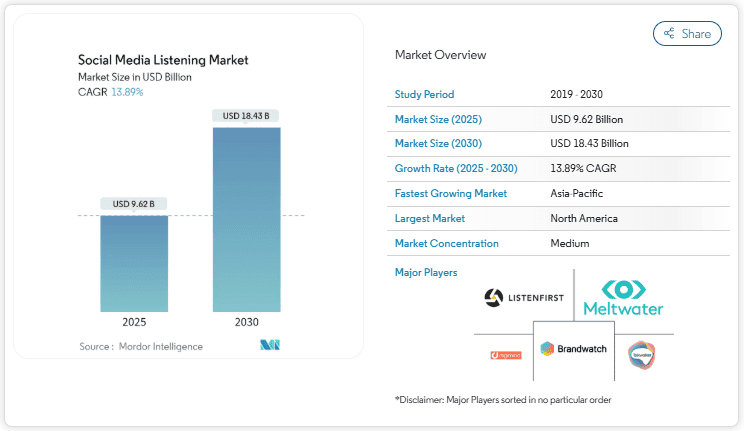This screenshot has height=431, width=744.
Task: Click the Market Size (2025) label
Action: (438, 120)
